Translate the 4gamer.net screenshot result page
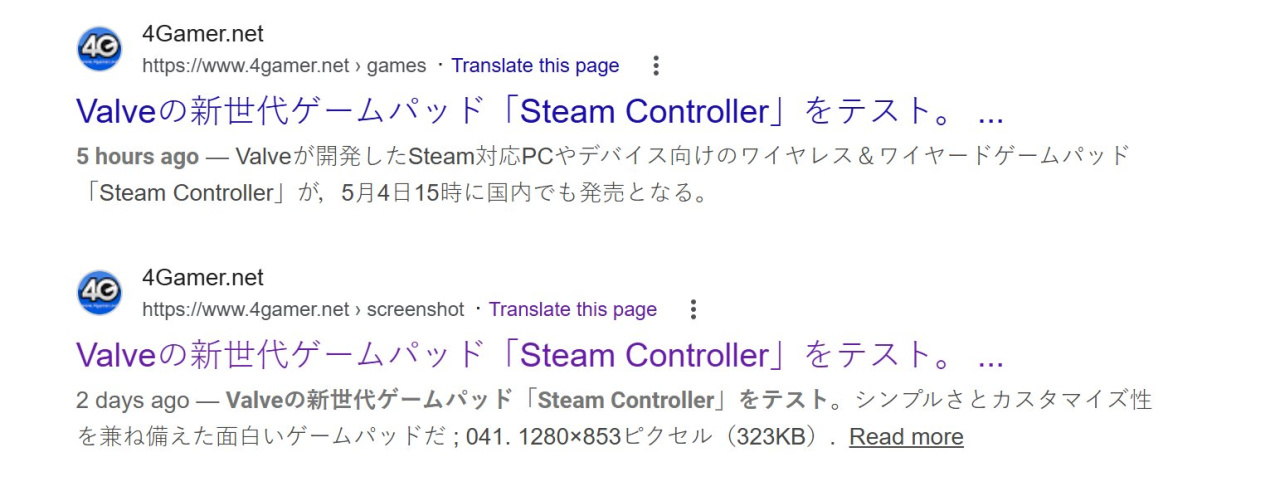Image resolution: width=1280 pixels, height=491 pixels. click(x=572, y=310)
